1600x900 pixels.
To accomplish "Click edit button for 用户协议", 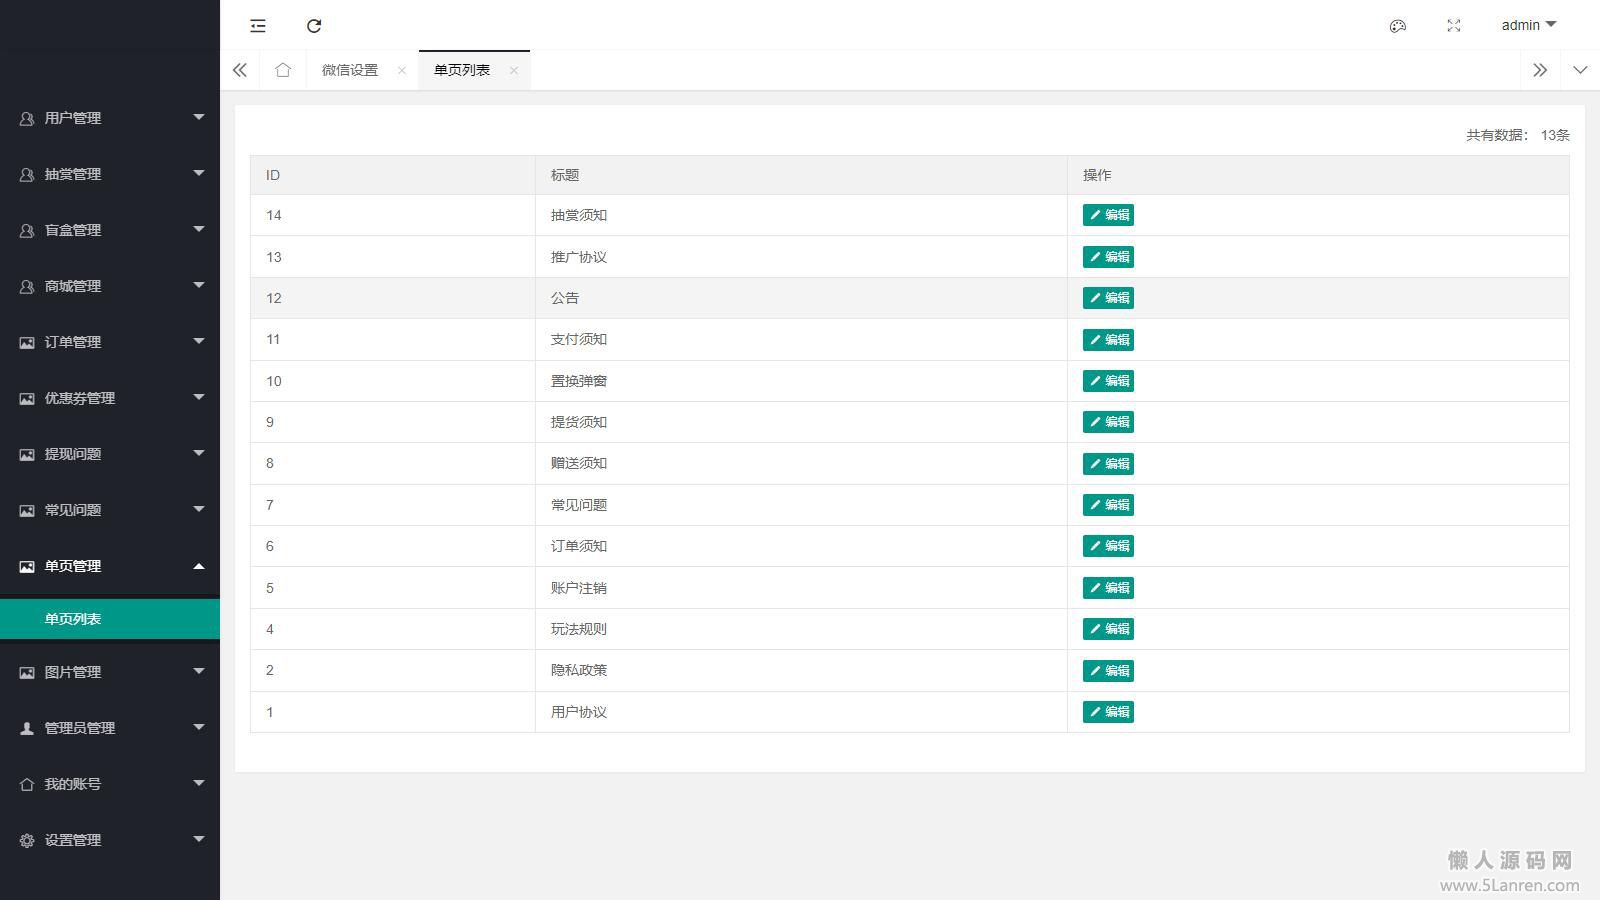I will [x=1108, y=712].
